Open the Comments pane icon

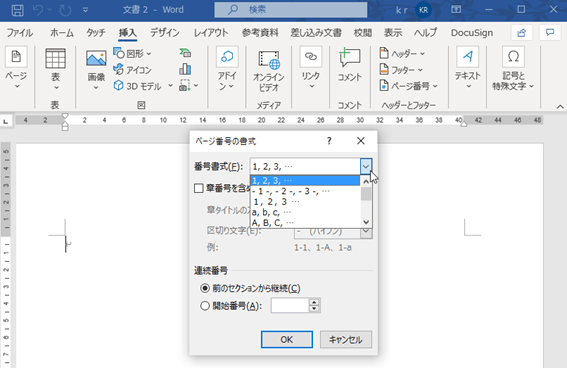coord(550,33)
